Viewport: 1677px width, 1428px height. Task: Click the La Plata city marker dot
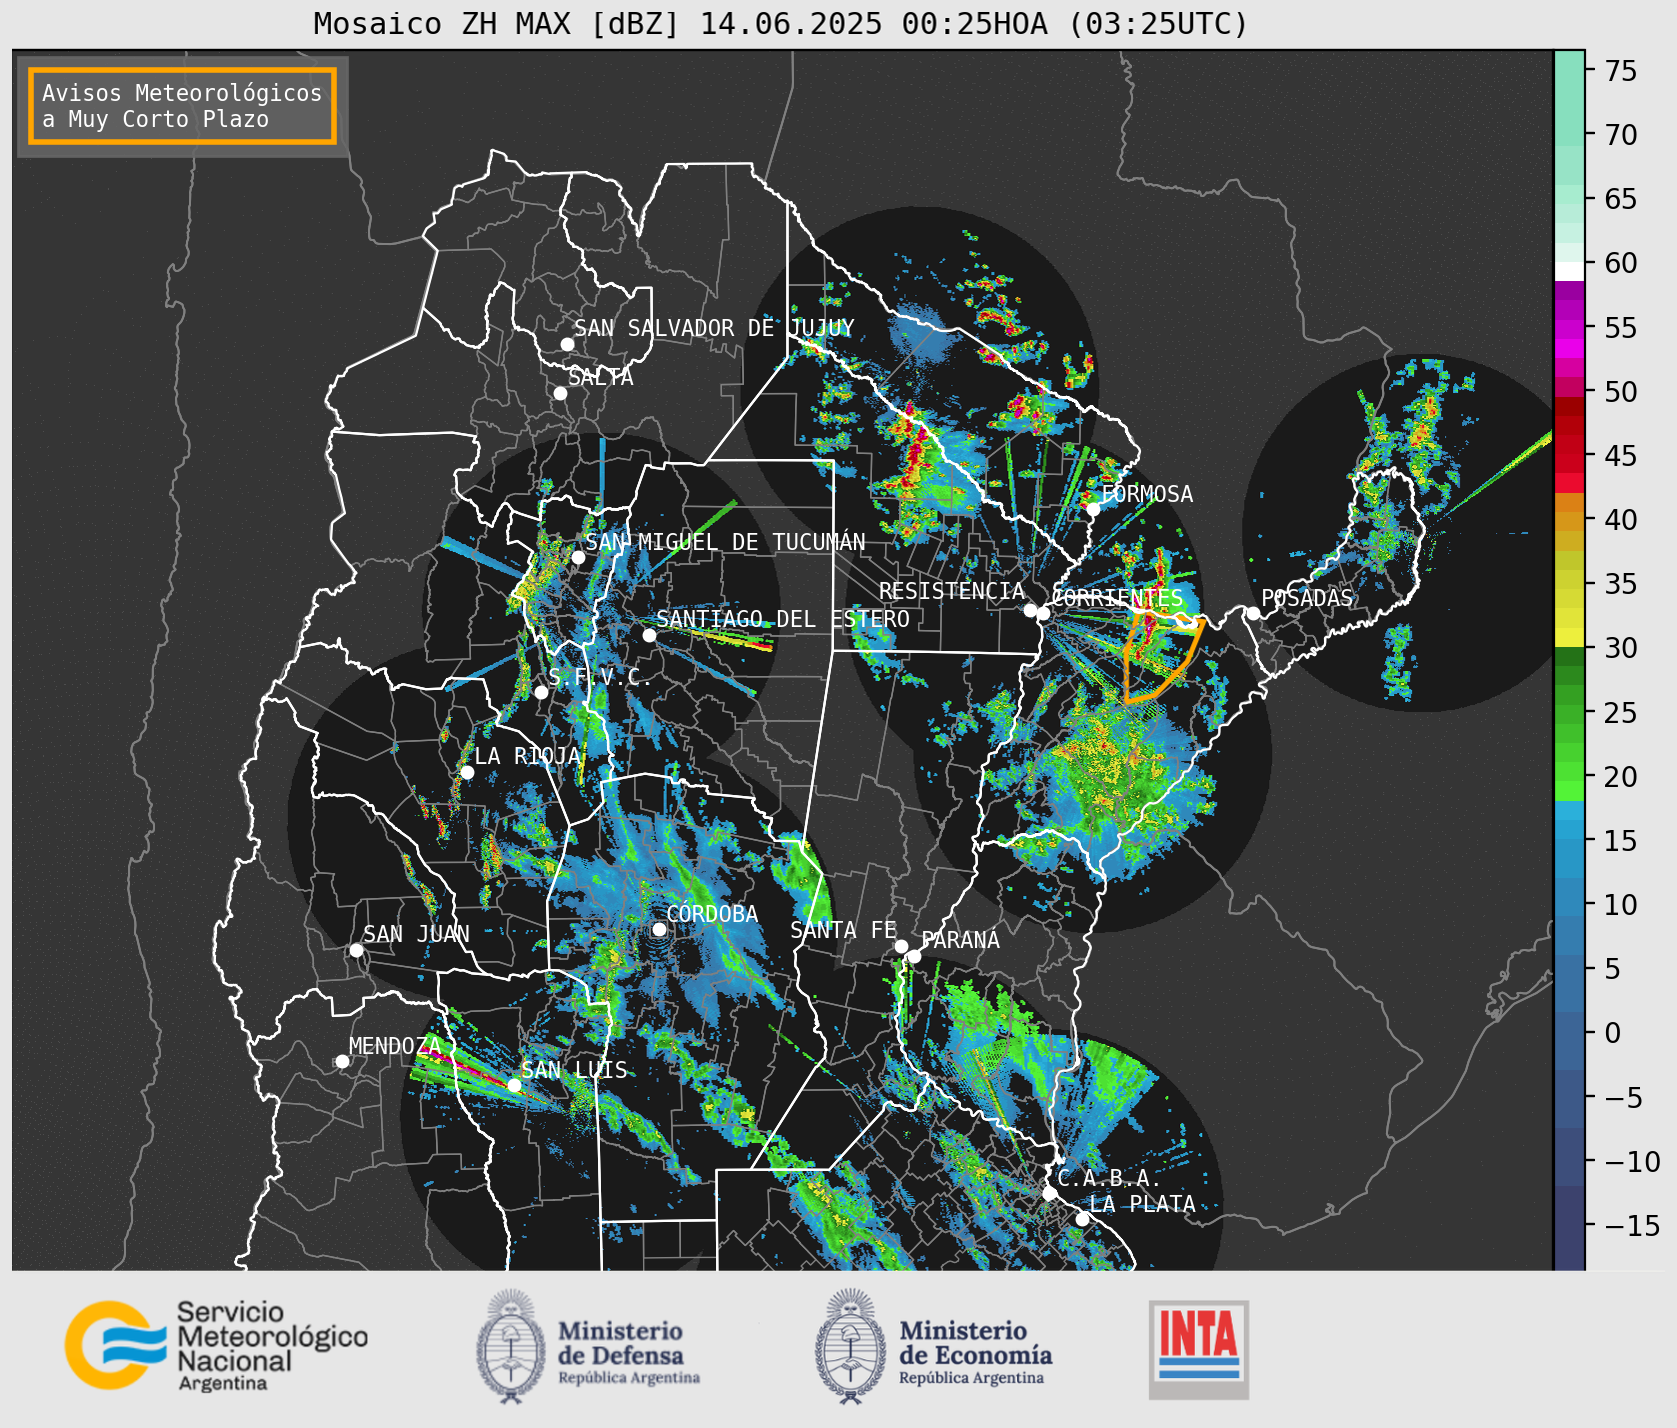[x=1081, y=1219]
